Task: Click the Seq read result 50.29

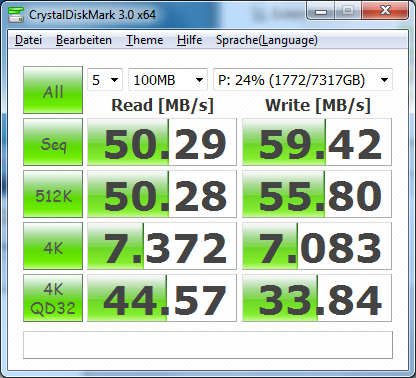Action: 162,142
